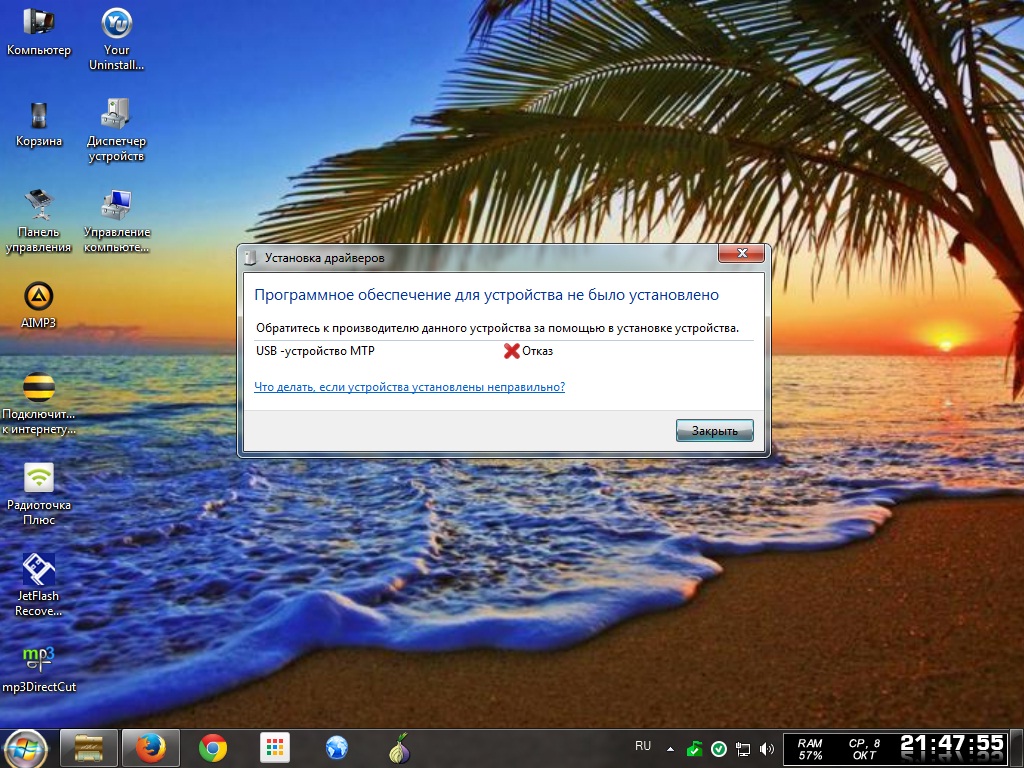Click the JetFlash Recovery desktop icon

click(39, 570)
